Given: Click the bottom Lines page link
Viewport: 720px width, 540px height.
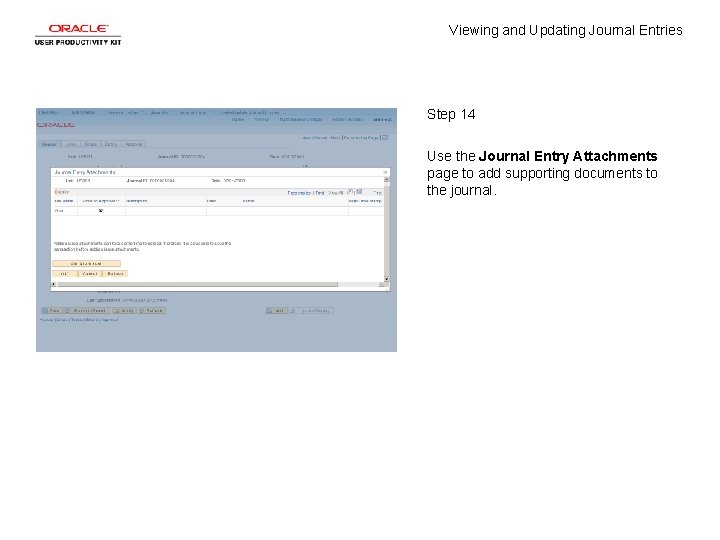Looking at the screenshot, I should (x=62, y=320).
